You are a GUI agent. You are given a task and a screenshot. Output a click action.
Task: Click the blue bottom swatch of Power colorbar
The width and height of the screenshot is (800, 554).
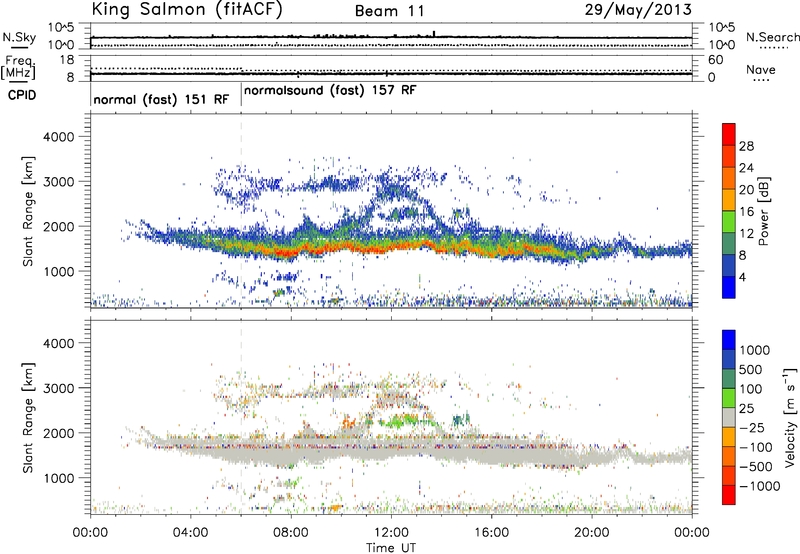729,287
